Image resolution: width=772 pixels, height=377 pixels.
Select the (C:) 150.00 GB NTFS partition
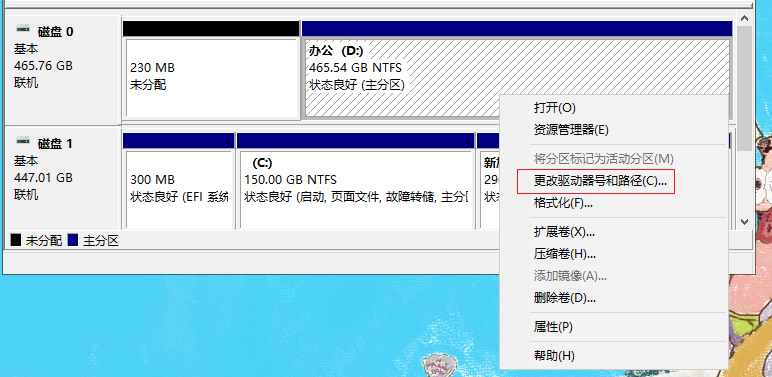point(356,189)
